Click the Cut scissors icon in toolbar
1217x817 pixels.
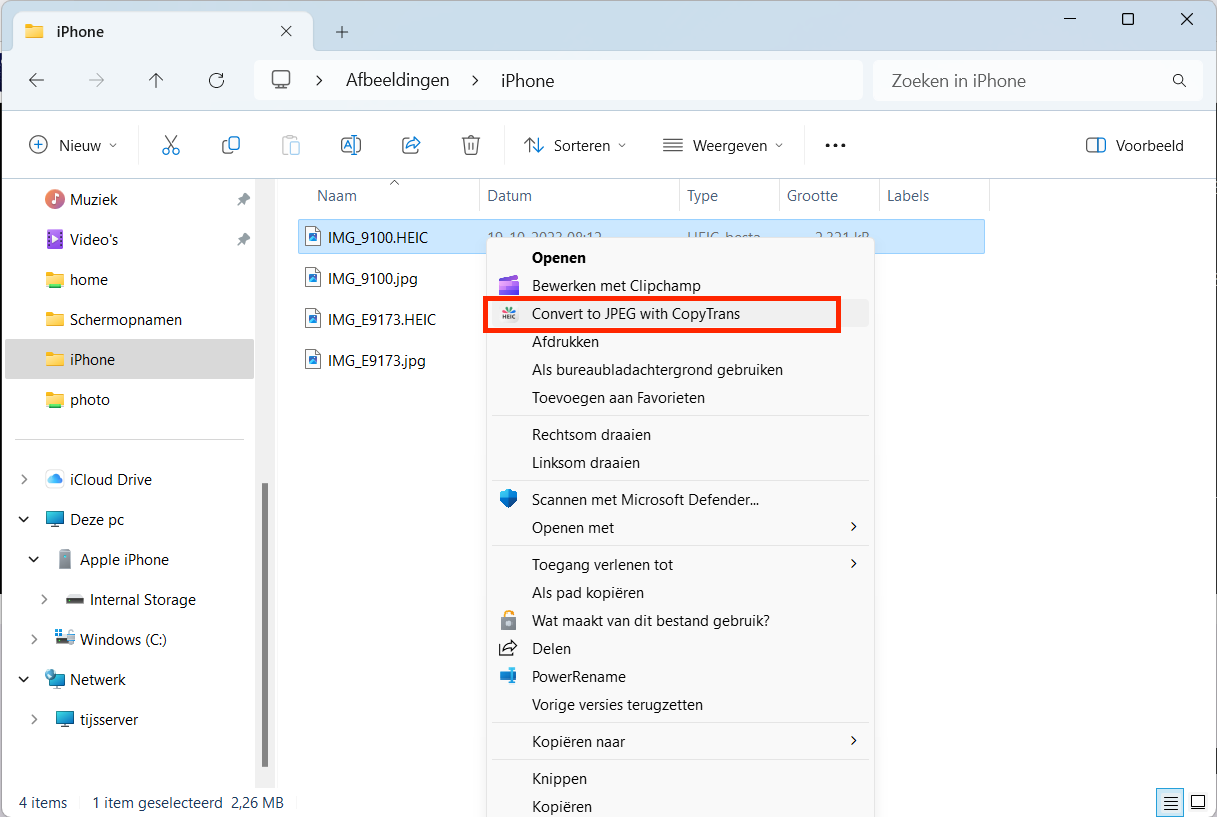[171, 145]
